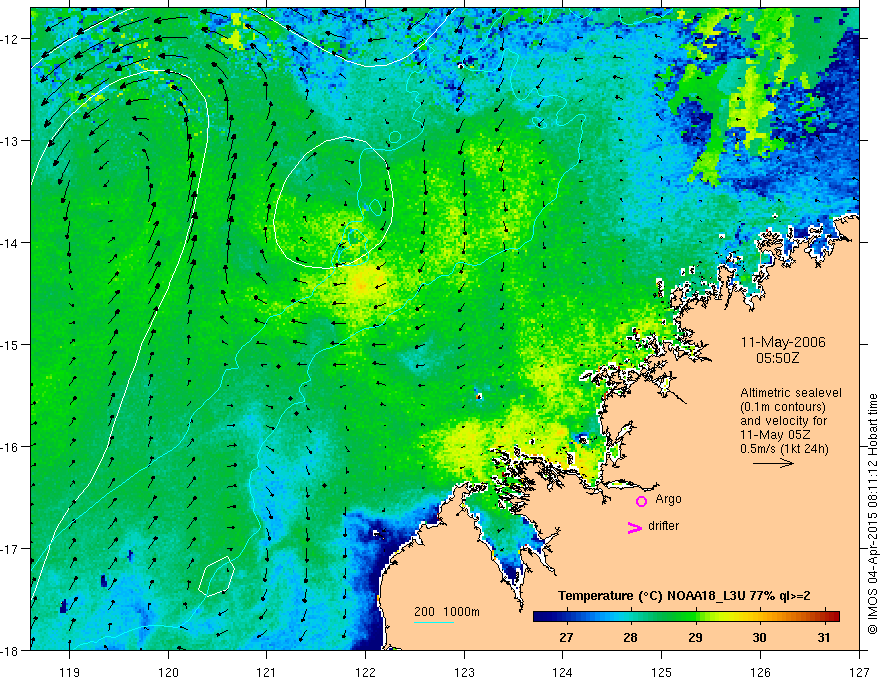Click the 0.5m/s velocity scale arrow
Screen dimensions: 880x680
773,463
